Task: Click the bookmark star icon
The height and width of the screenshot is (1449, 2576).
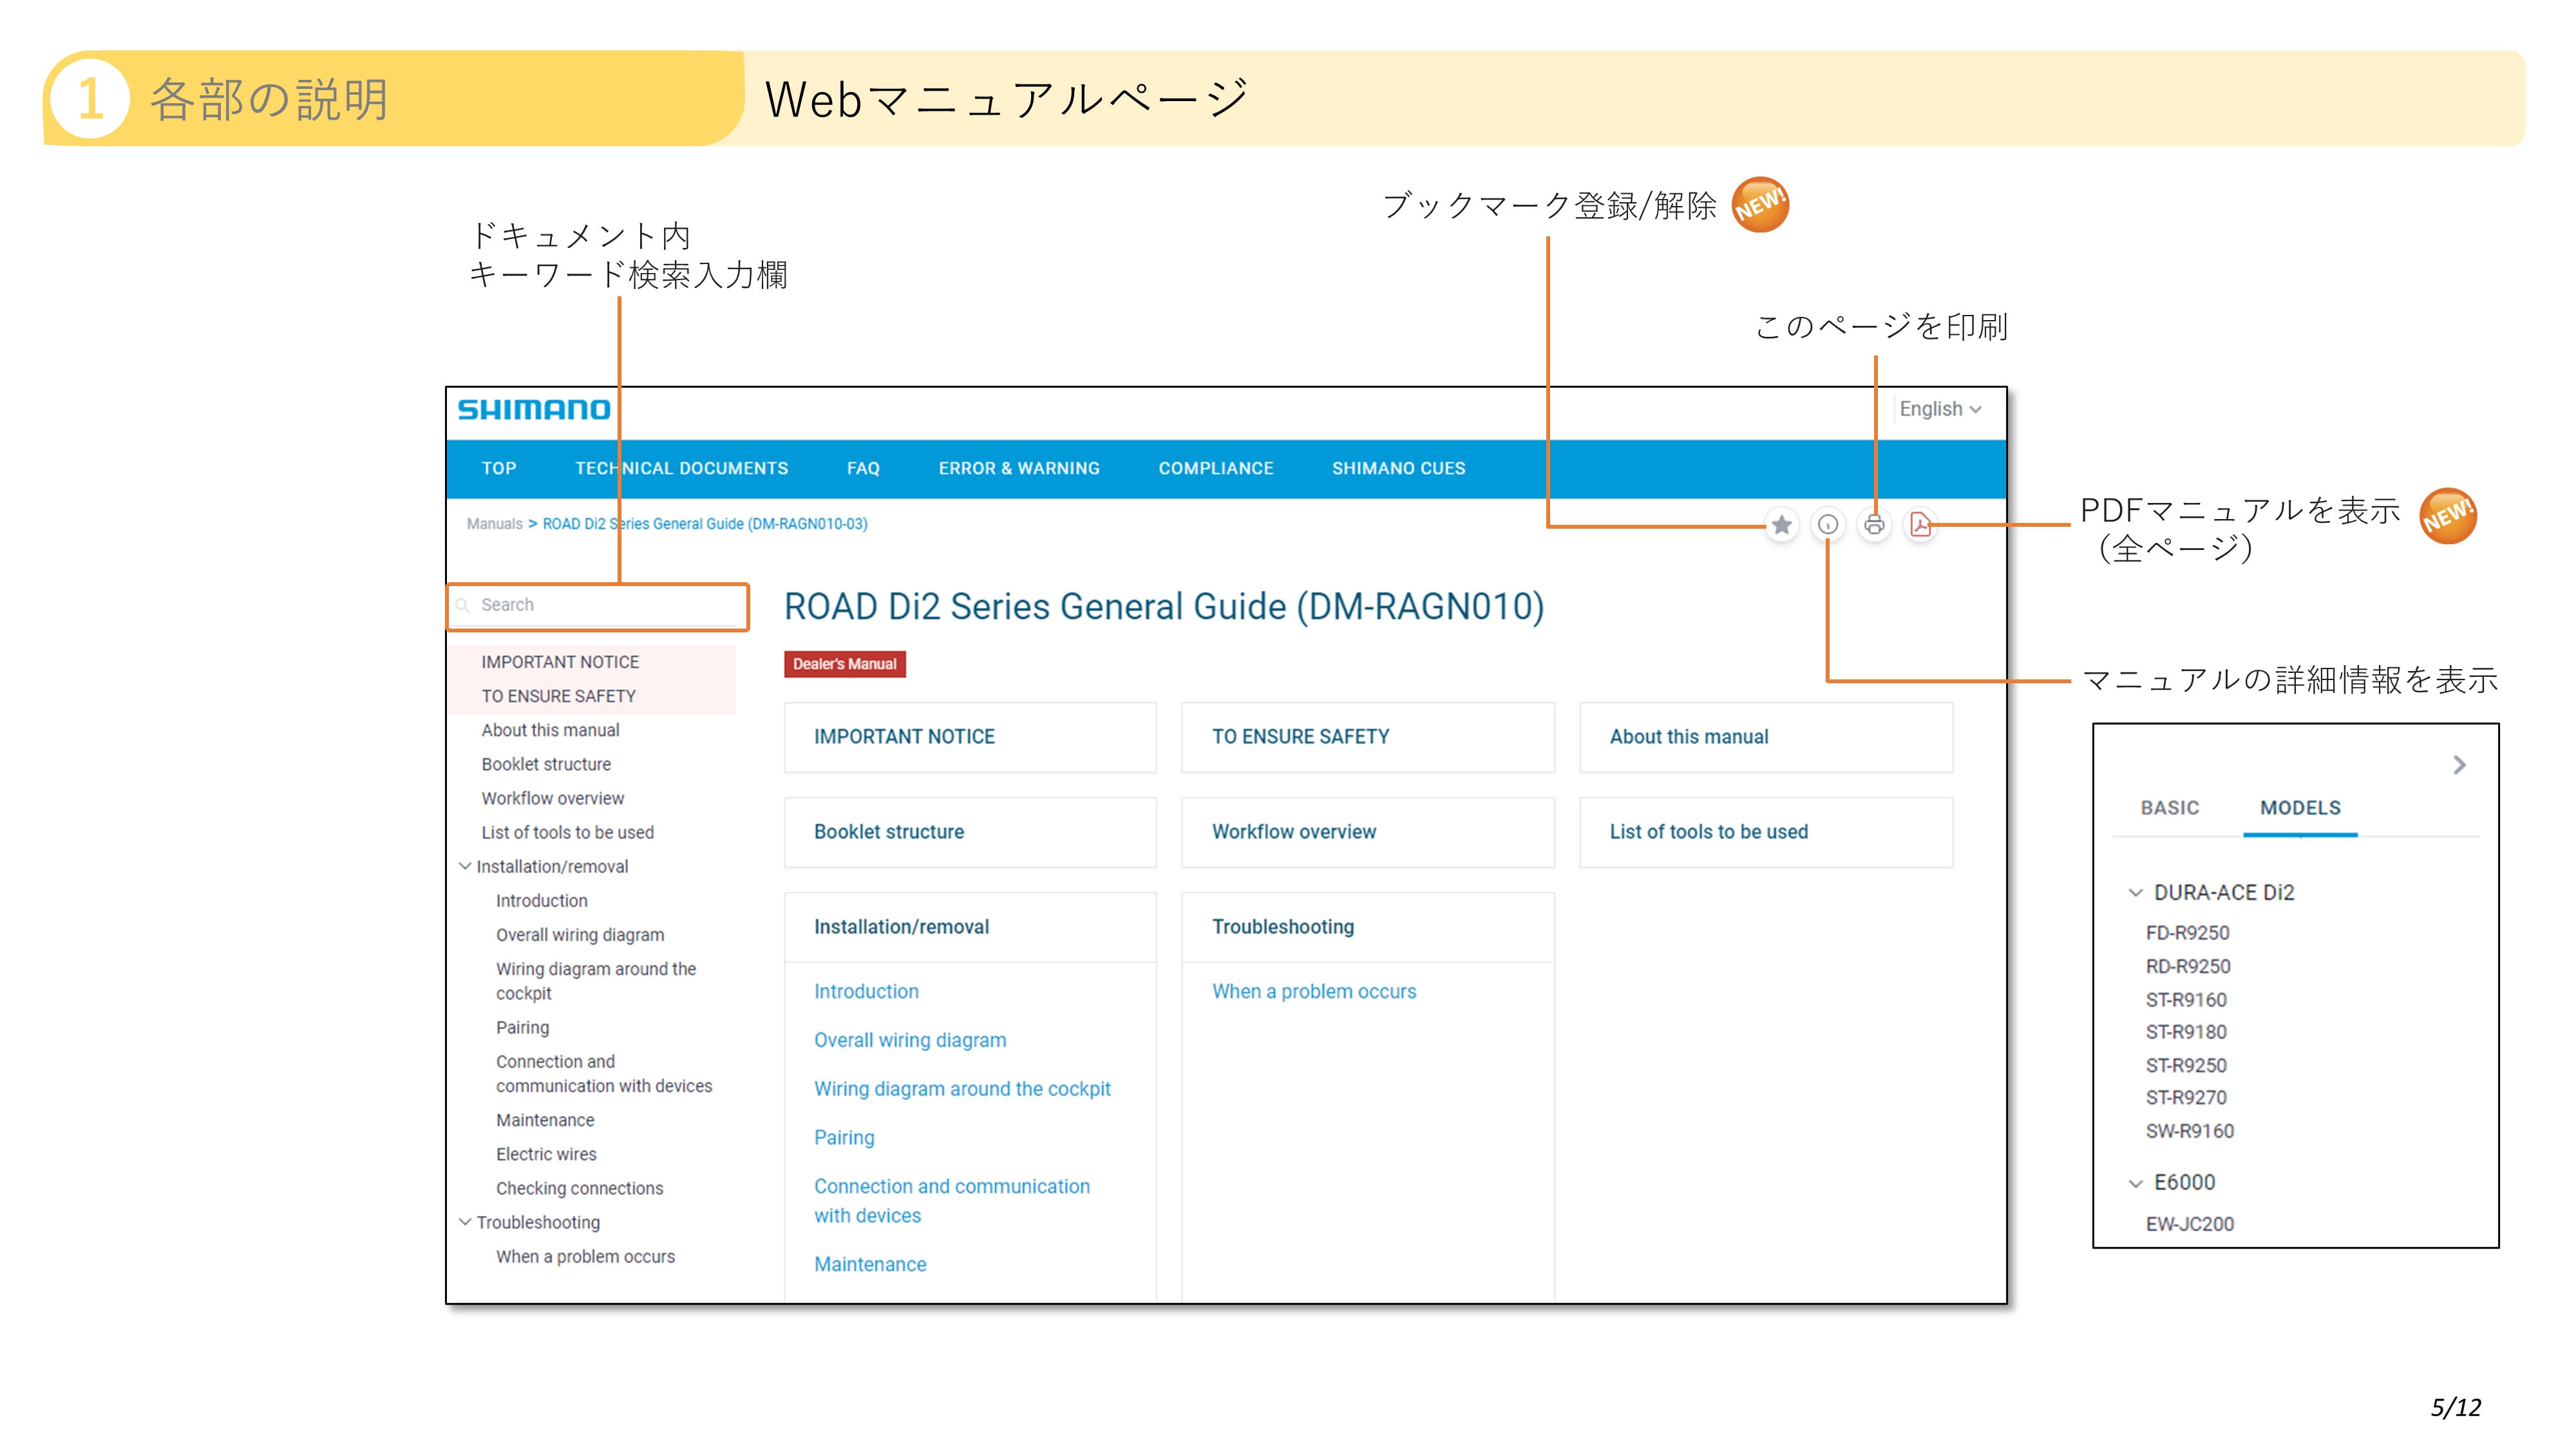Action: pyautogui.click(x=1781, y=524)
